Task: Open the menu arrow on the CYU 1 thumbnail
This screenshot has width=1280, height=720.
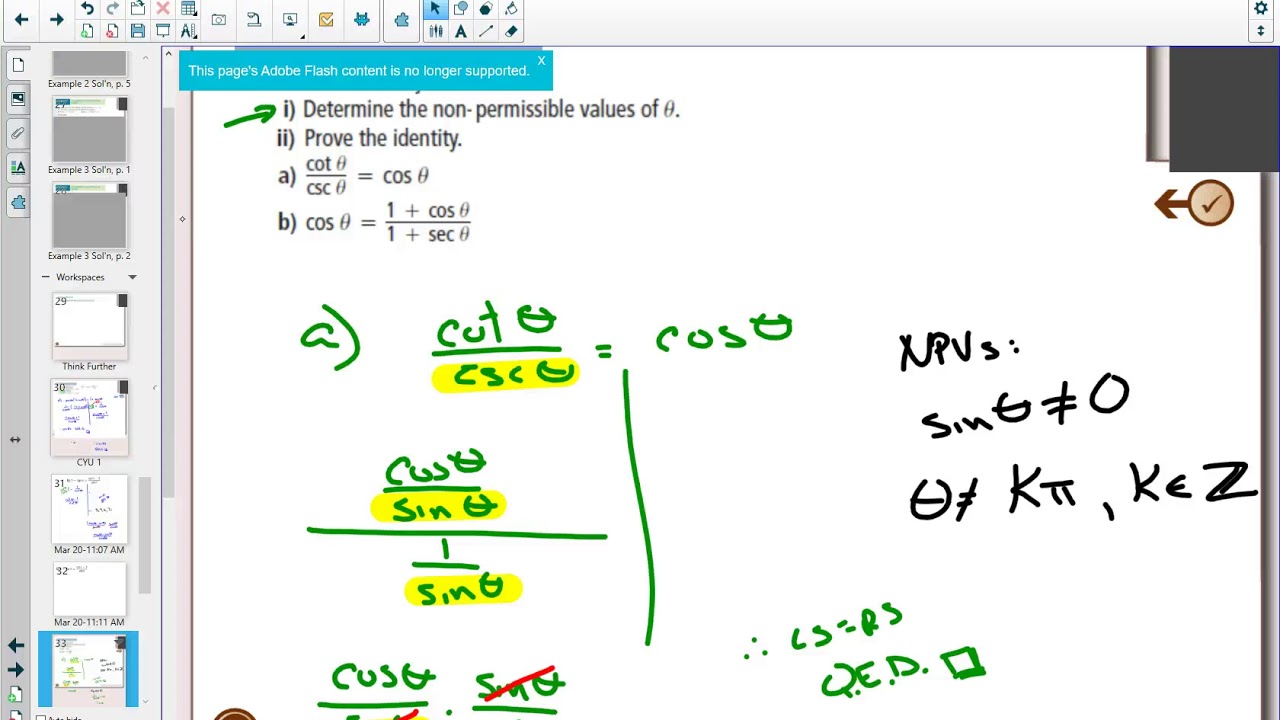Action: (x=122, y=387)
